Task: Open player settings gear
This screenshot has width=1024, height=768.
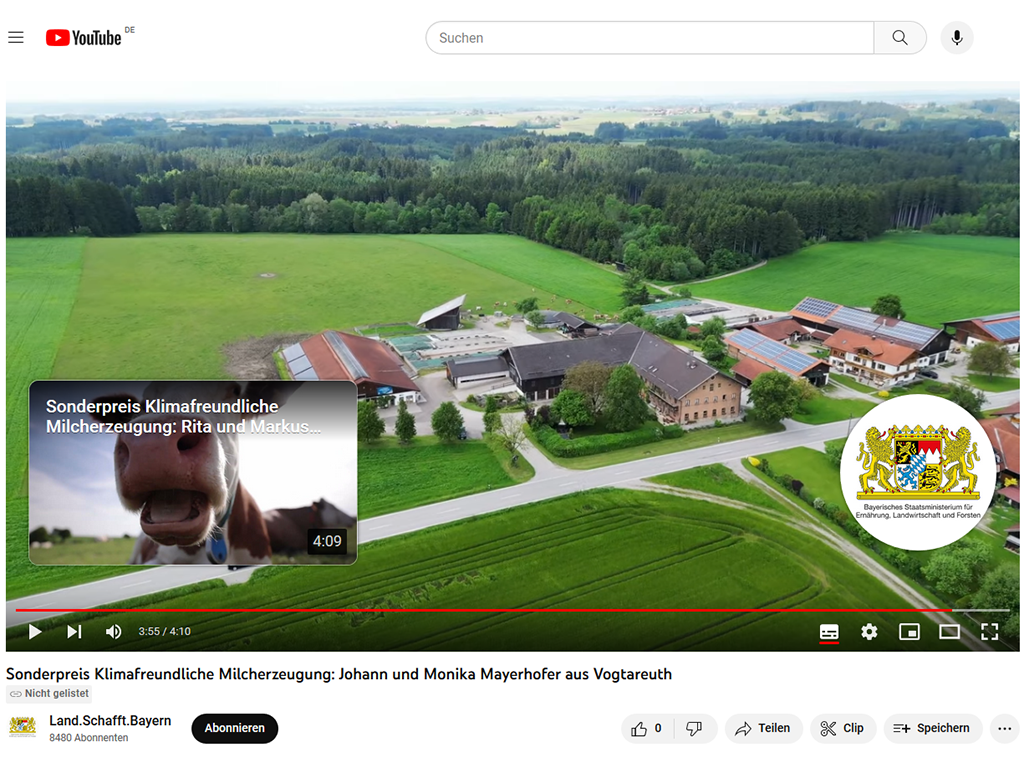Action: click(x=869, y=632)
